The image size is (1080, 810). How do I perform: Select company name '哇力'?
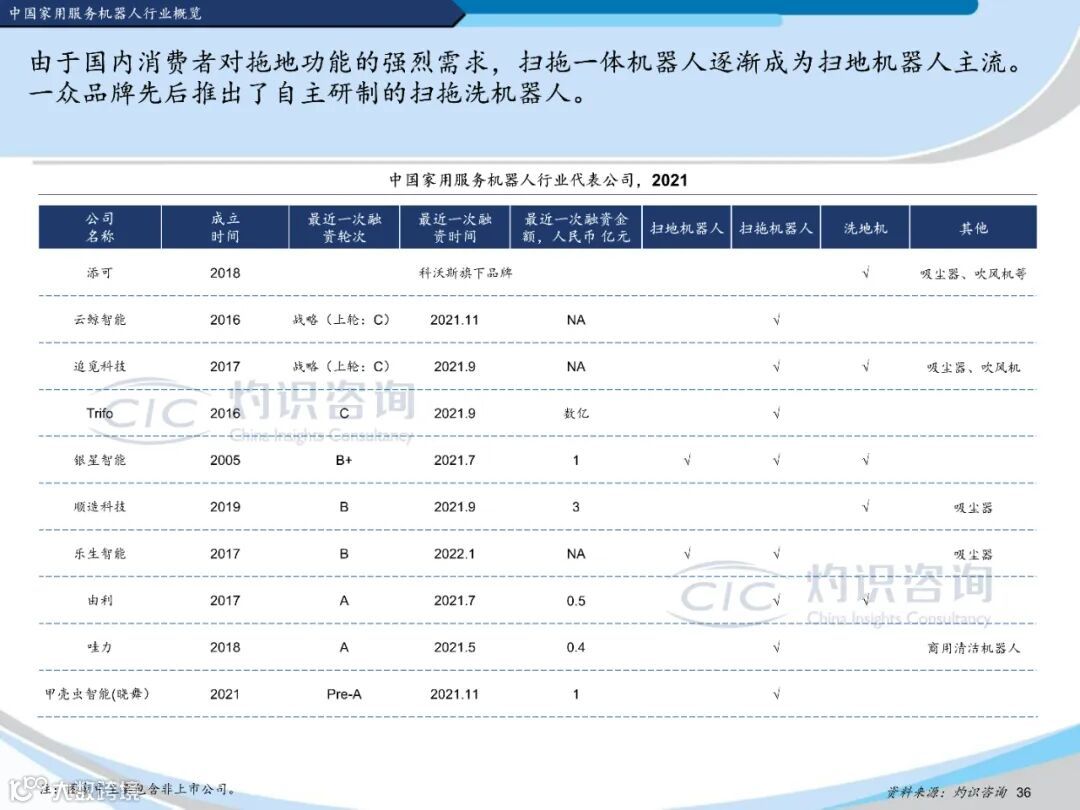[100, 647]
